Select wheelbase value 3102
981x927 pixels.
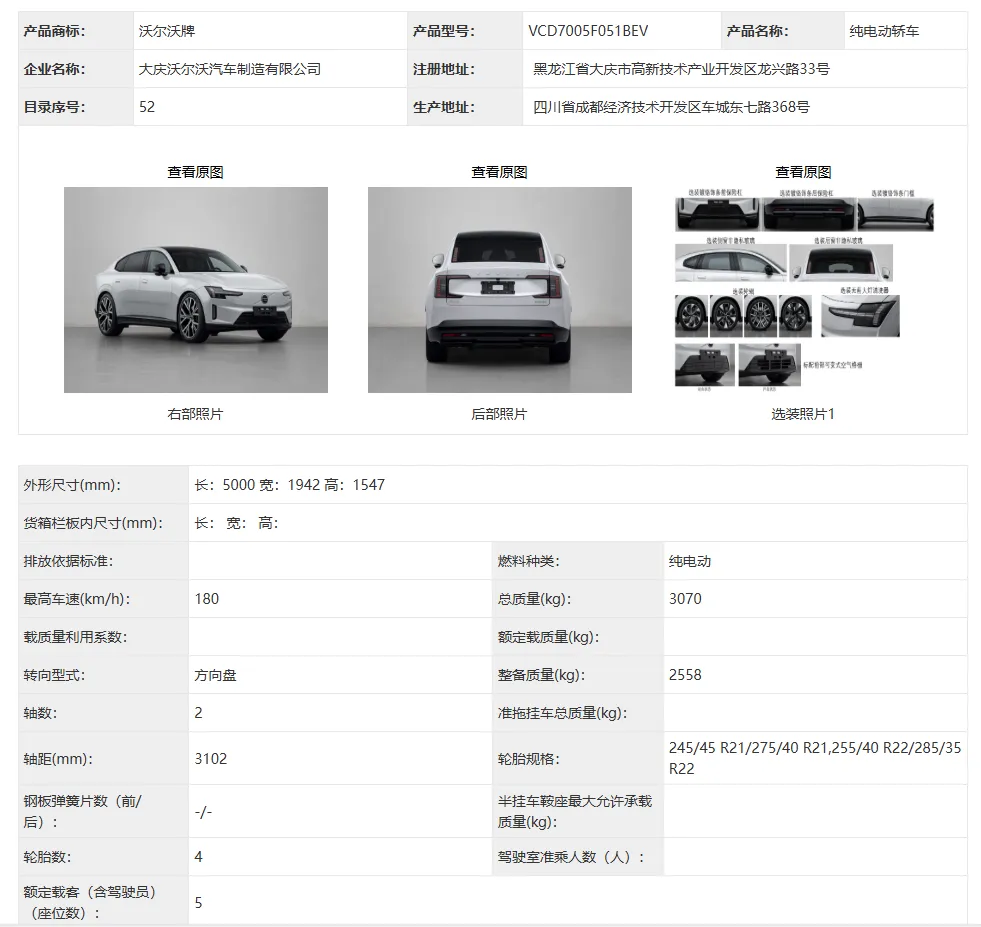[211, 759]
